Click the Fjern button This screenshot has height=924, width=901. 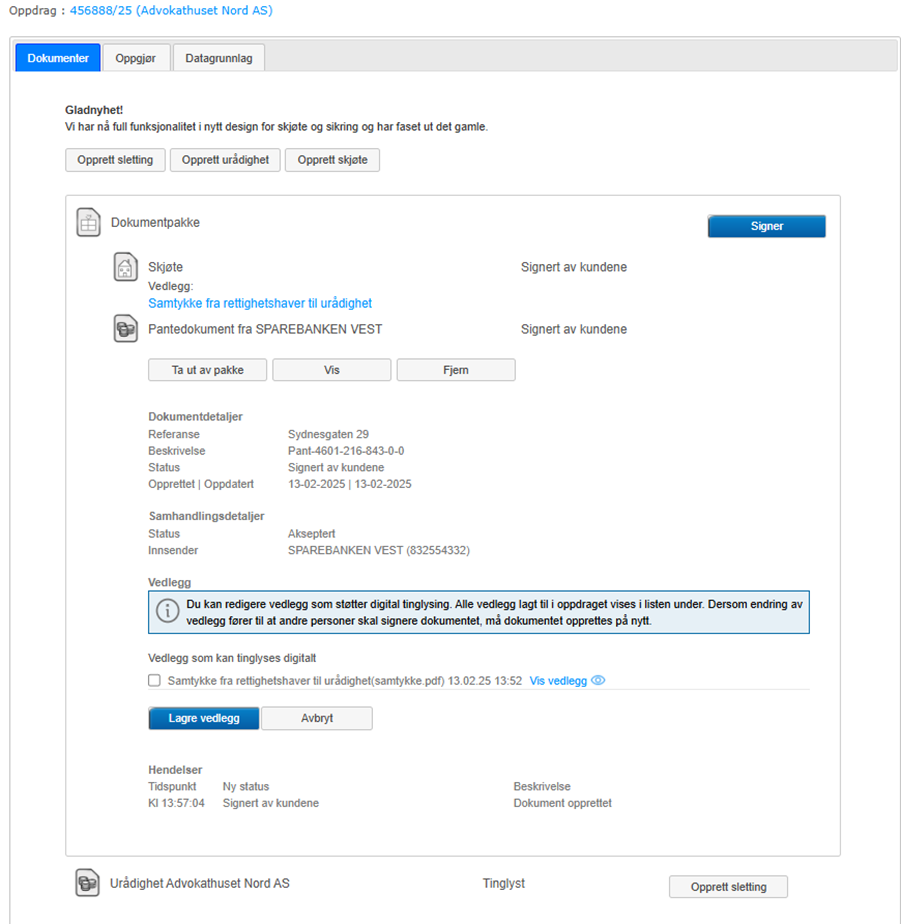(456, 370)
